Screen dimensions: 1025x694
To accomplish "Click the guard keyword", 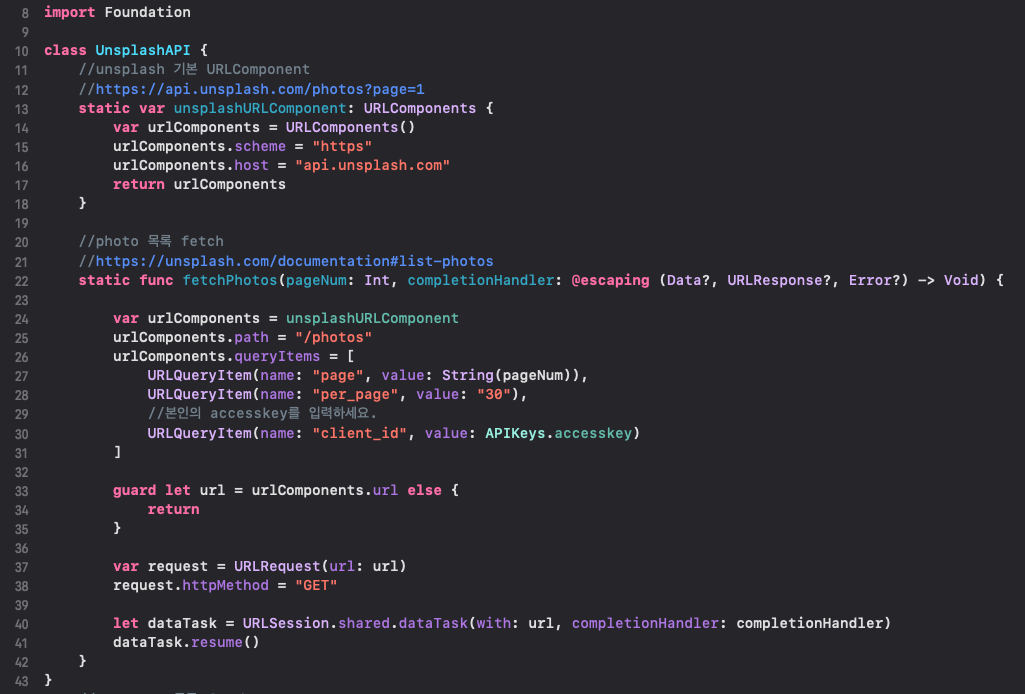I will [x=134, y=490].
